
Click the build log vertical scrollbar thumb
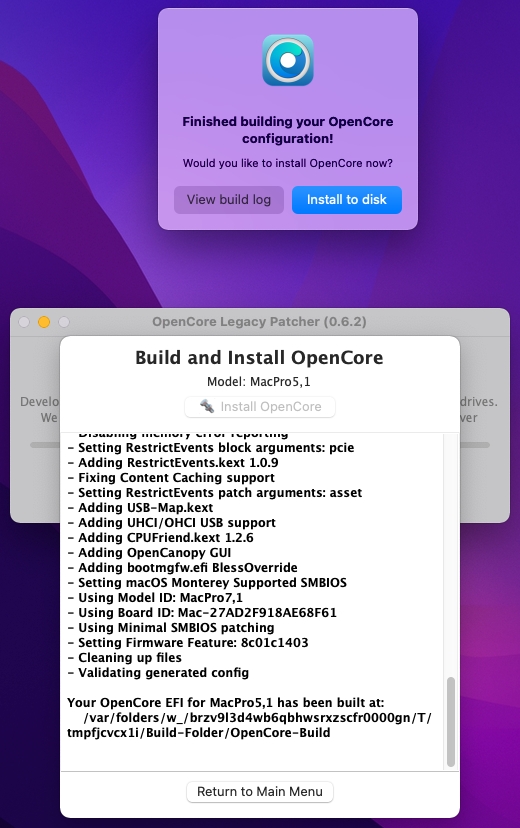[450, 721]
